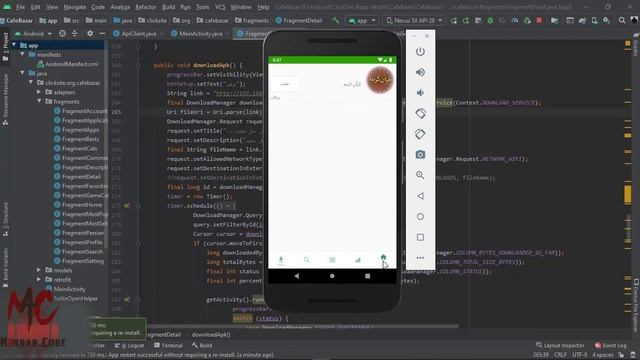Open the Logcat tool window
Viewport: 640px width, 360px height.
click(x=129, y=345)
